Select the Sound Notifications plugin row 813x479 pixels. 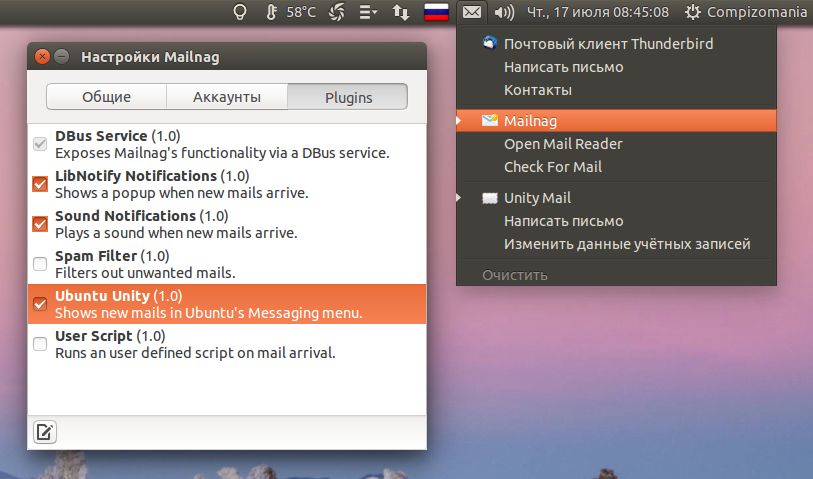click(227, 224)
